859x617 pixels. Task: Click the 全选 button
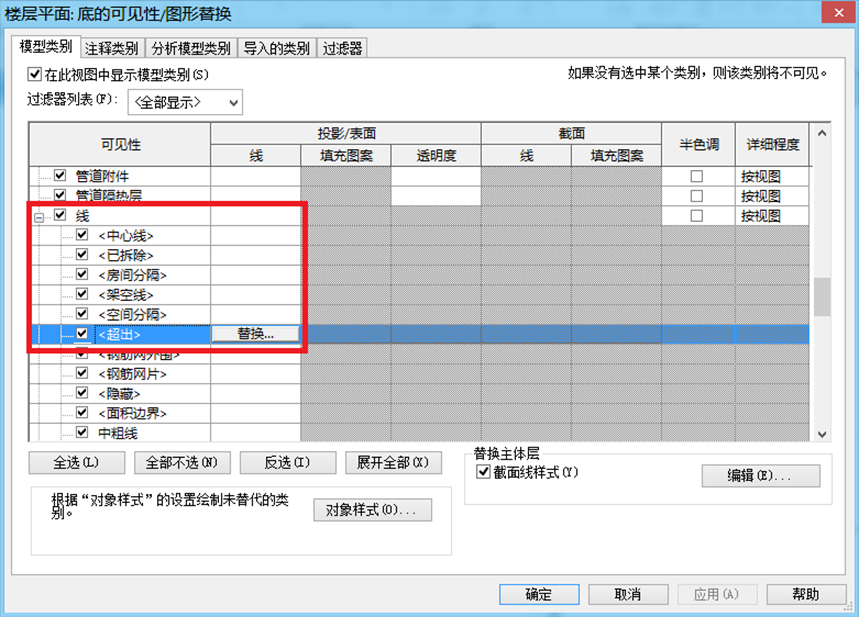pos(77,463)
